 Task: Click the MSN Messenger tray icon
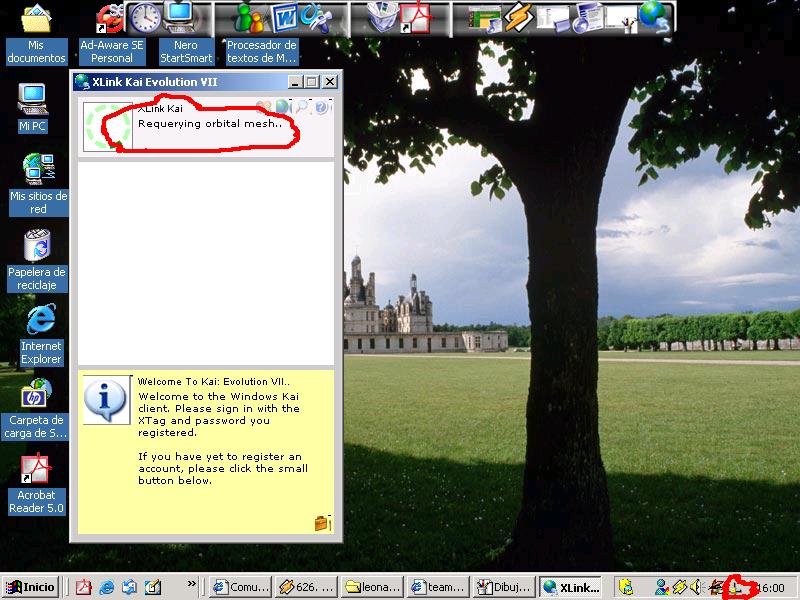click(x=662, y=587)
